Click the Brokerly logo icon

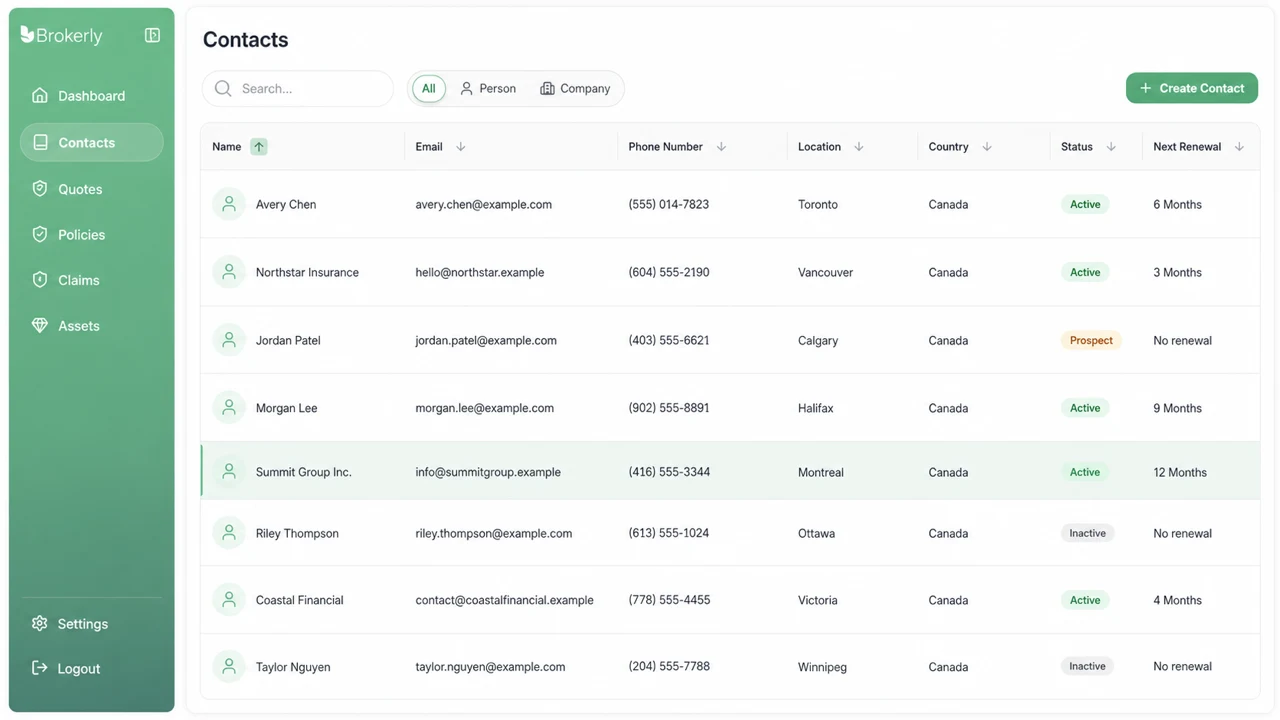(27, 35)
